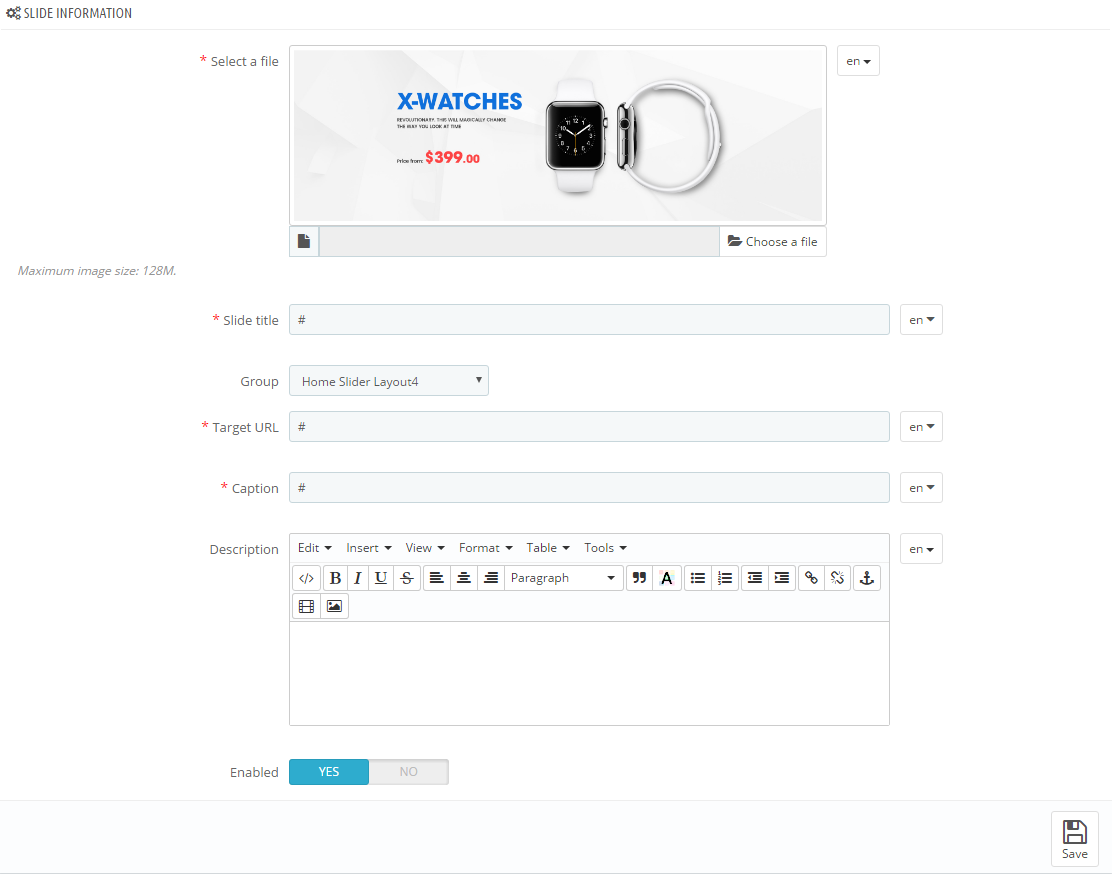Open language dropdown next to Slide title
Viewport: 1112px width, 874px height.
pyautogui.click(x=921, y=320)
